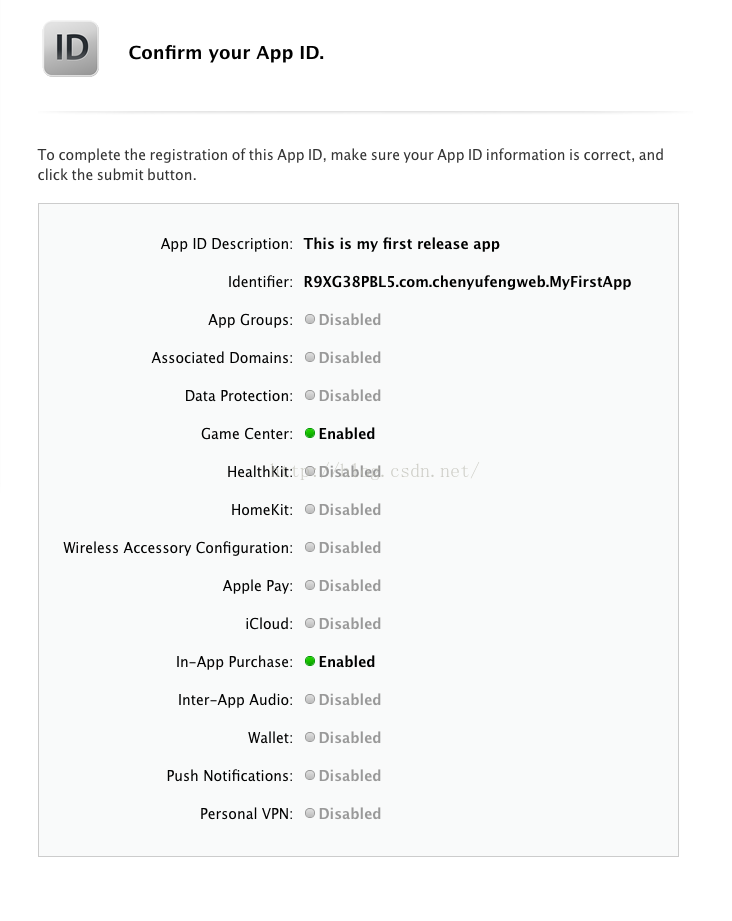Click the App ID icon in header
Screen dimensions: 732x921
(x=71, y=48)
